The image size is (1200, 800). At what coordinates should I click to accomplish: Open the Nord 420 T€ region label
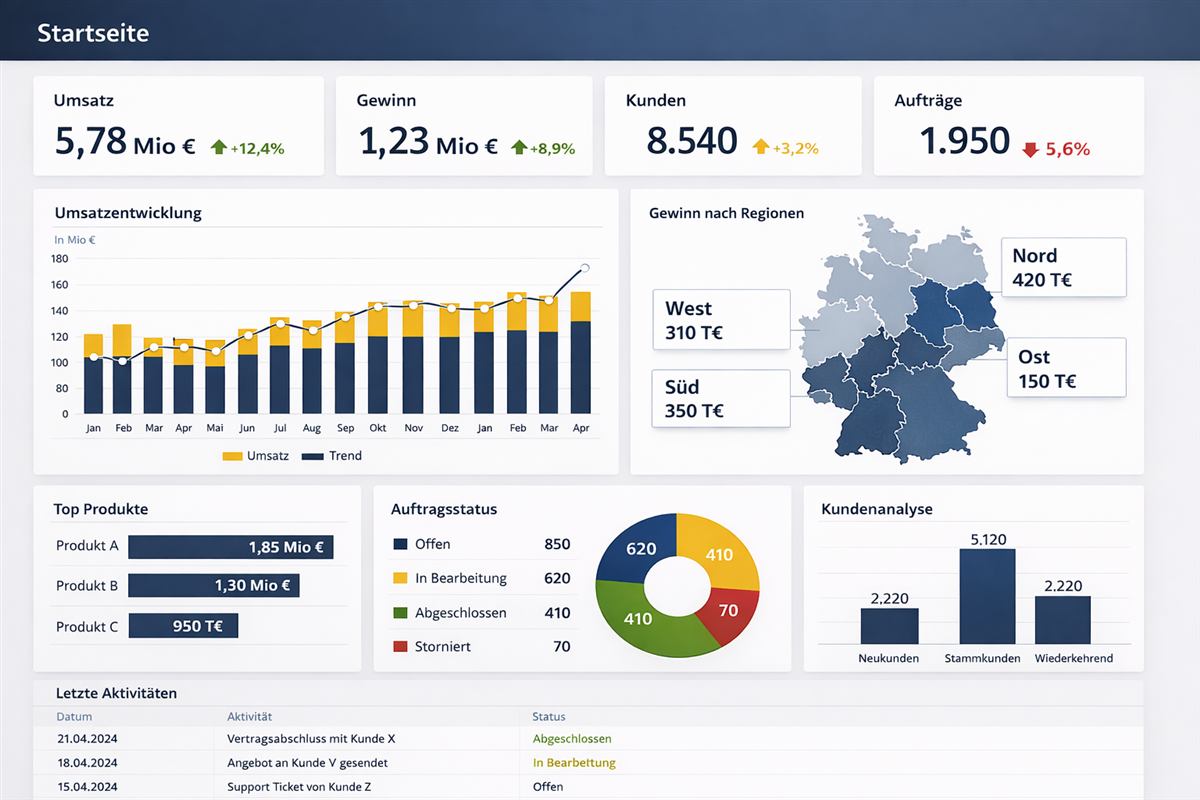[x=1064, y=267]
